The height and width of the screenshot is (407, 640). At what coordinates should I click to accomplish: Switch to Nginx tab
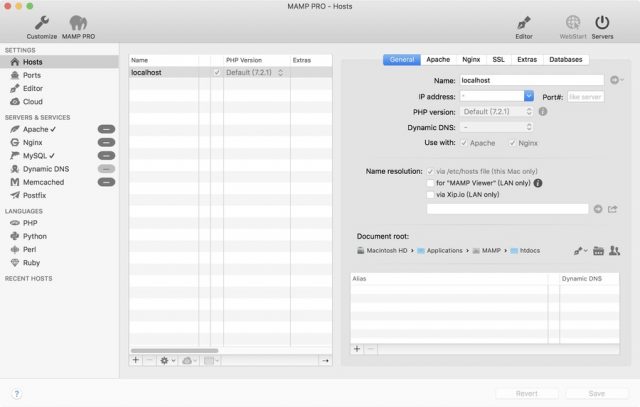pos(471,60)
